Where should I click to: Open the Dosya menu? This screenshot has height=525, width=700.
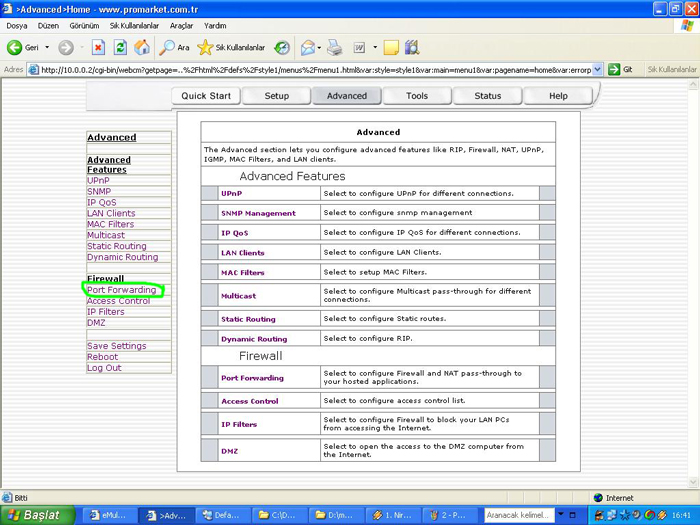coord(17,26)
